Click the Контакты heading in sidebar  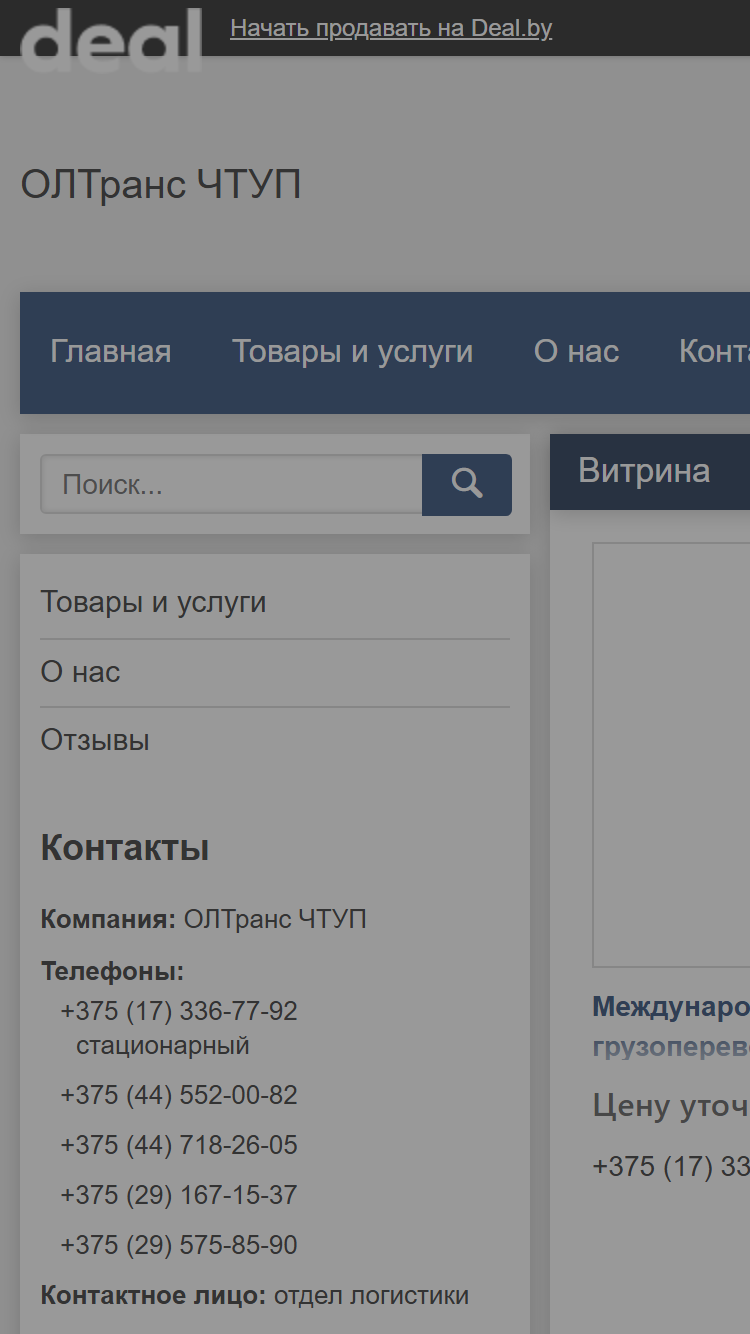tap(125, 848)
